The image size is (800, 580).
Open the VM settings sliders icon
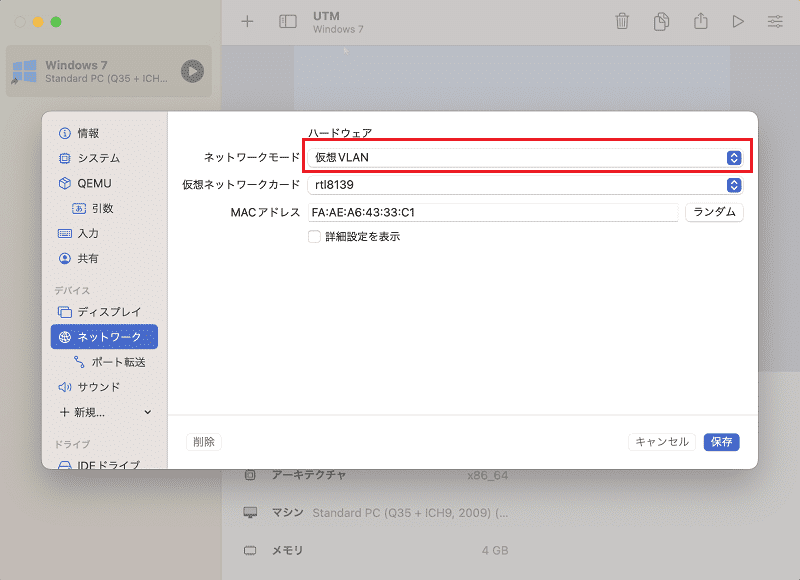click(775, 21)
